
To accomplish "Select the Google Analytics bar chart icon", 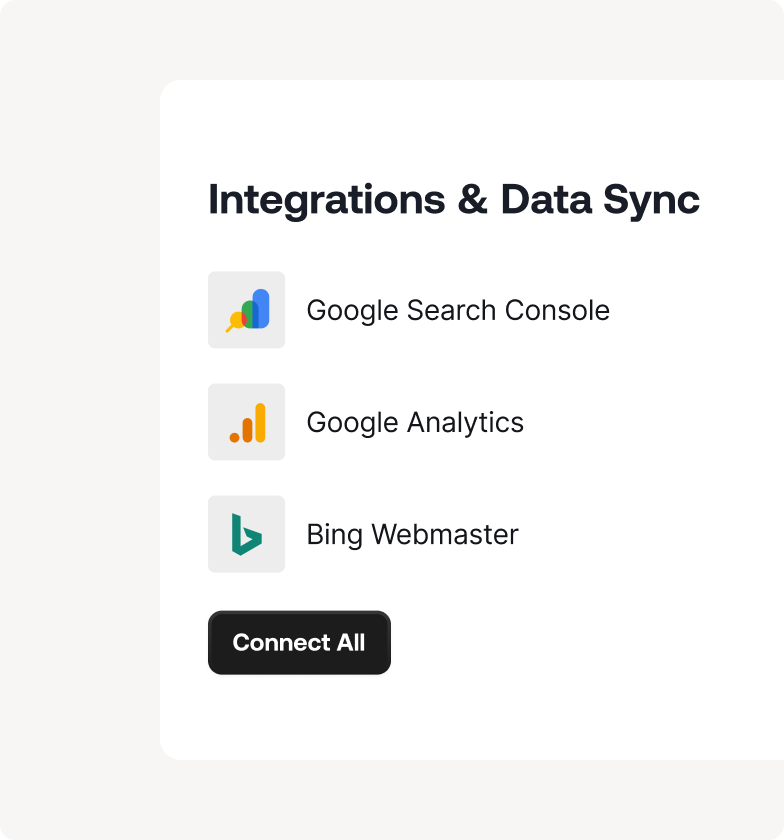I will pos(247,422).
